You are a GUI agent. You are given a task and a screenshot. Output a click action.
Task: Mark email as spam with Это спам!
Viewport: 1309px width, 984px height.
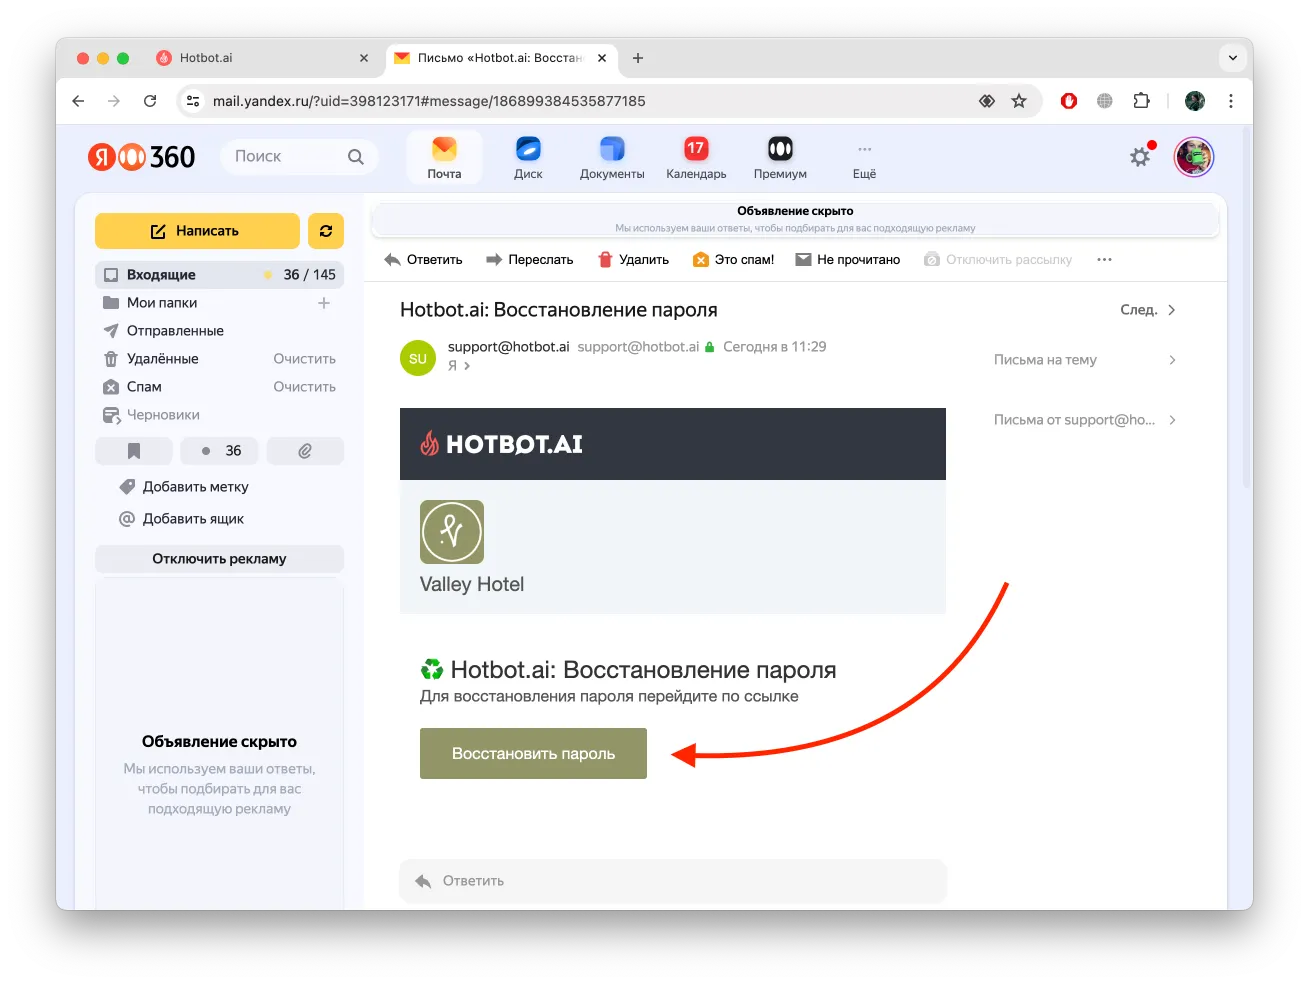click(x=734, y=260)
